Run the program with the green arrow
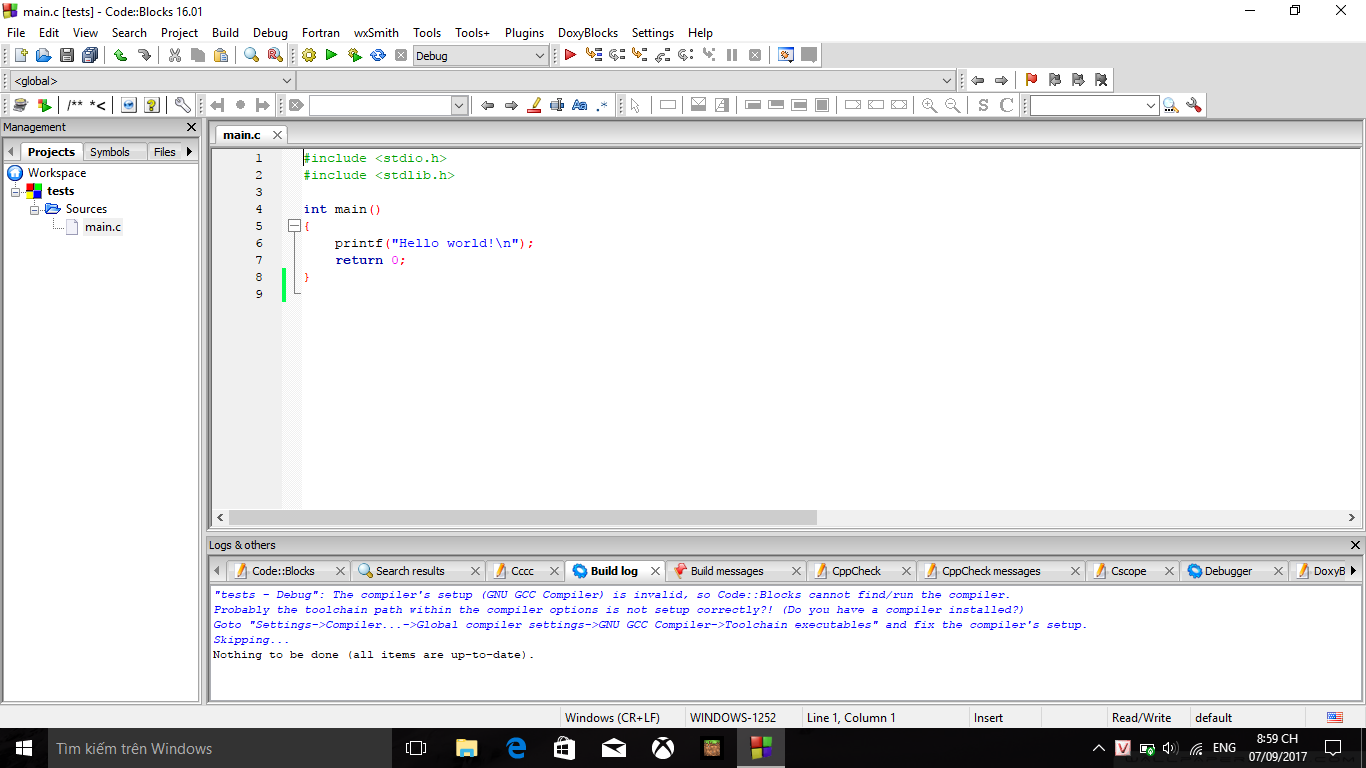The image size is (1366, 768). pyautogui.click(x=331, y=56)
